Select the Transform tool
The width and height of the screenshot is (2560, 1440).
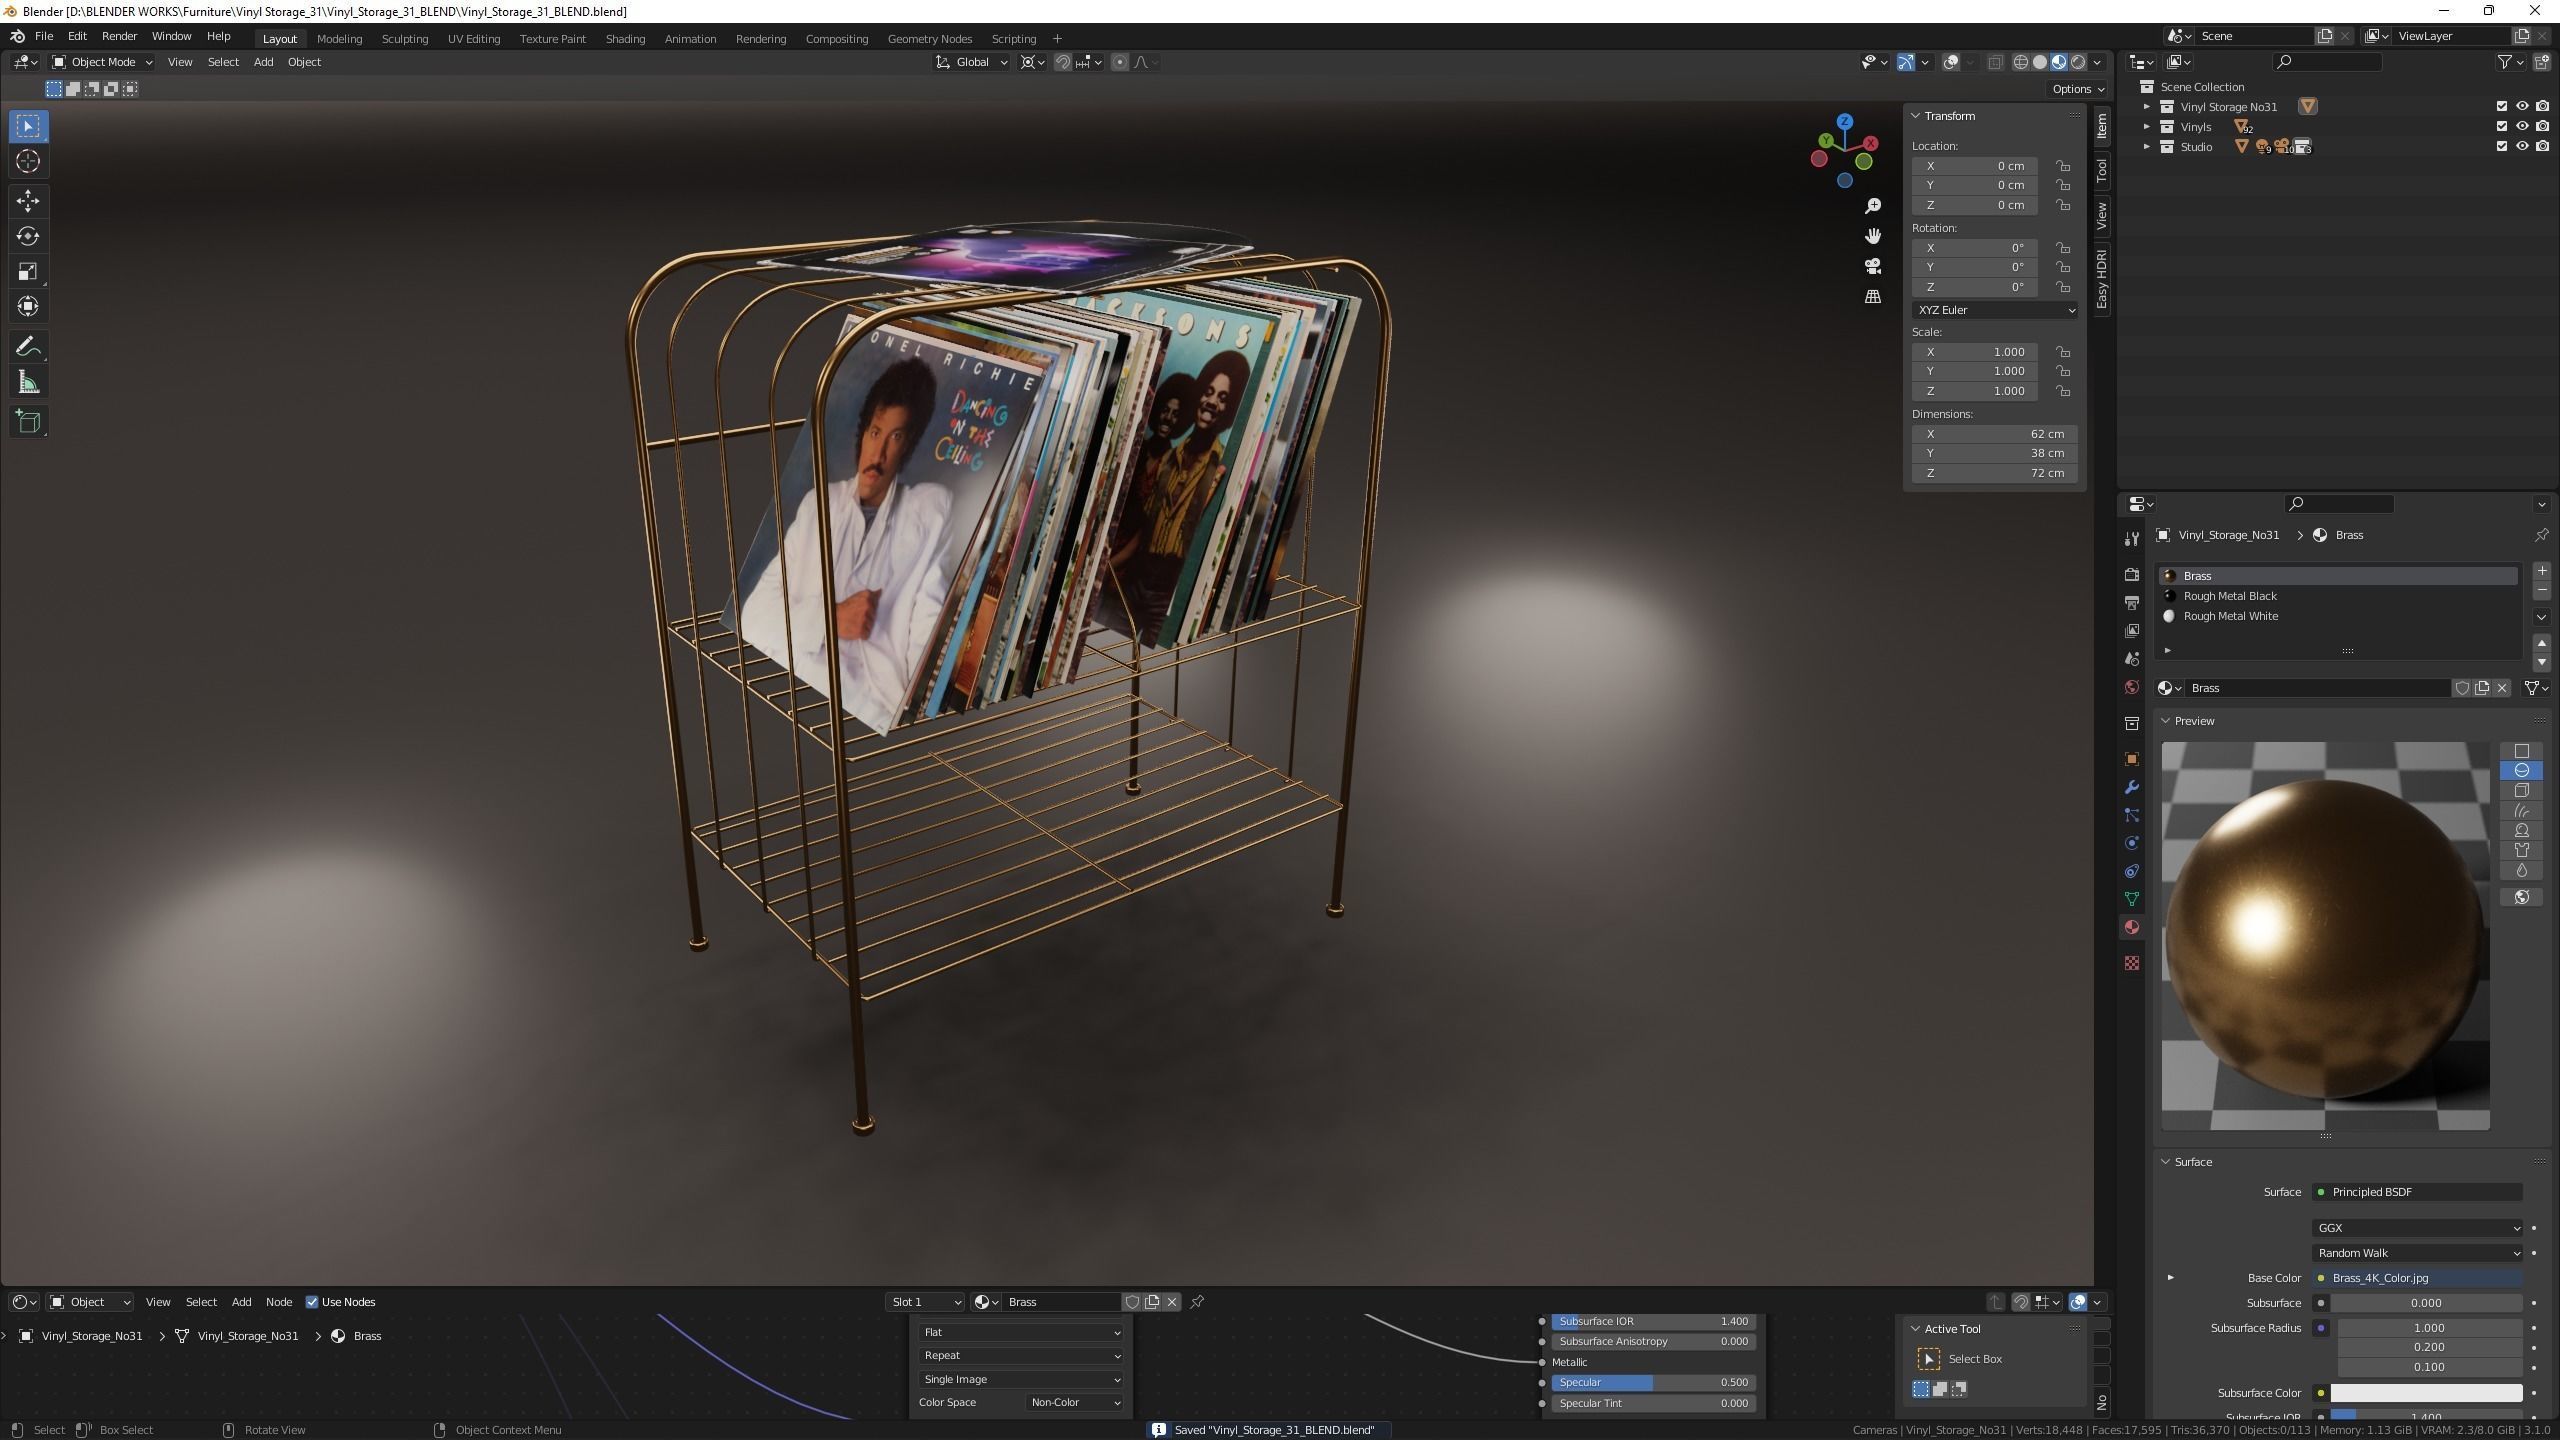(x=28, y=306)
